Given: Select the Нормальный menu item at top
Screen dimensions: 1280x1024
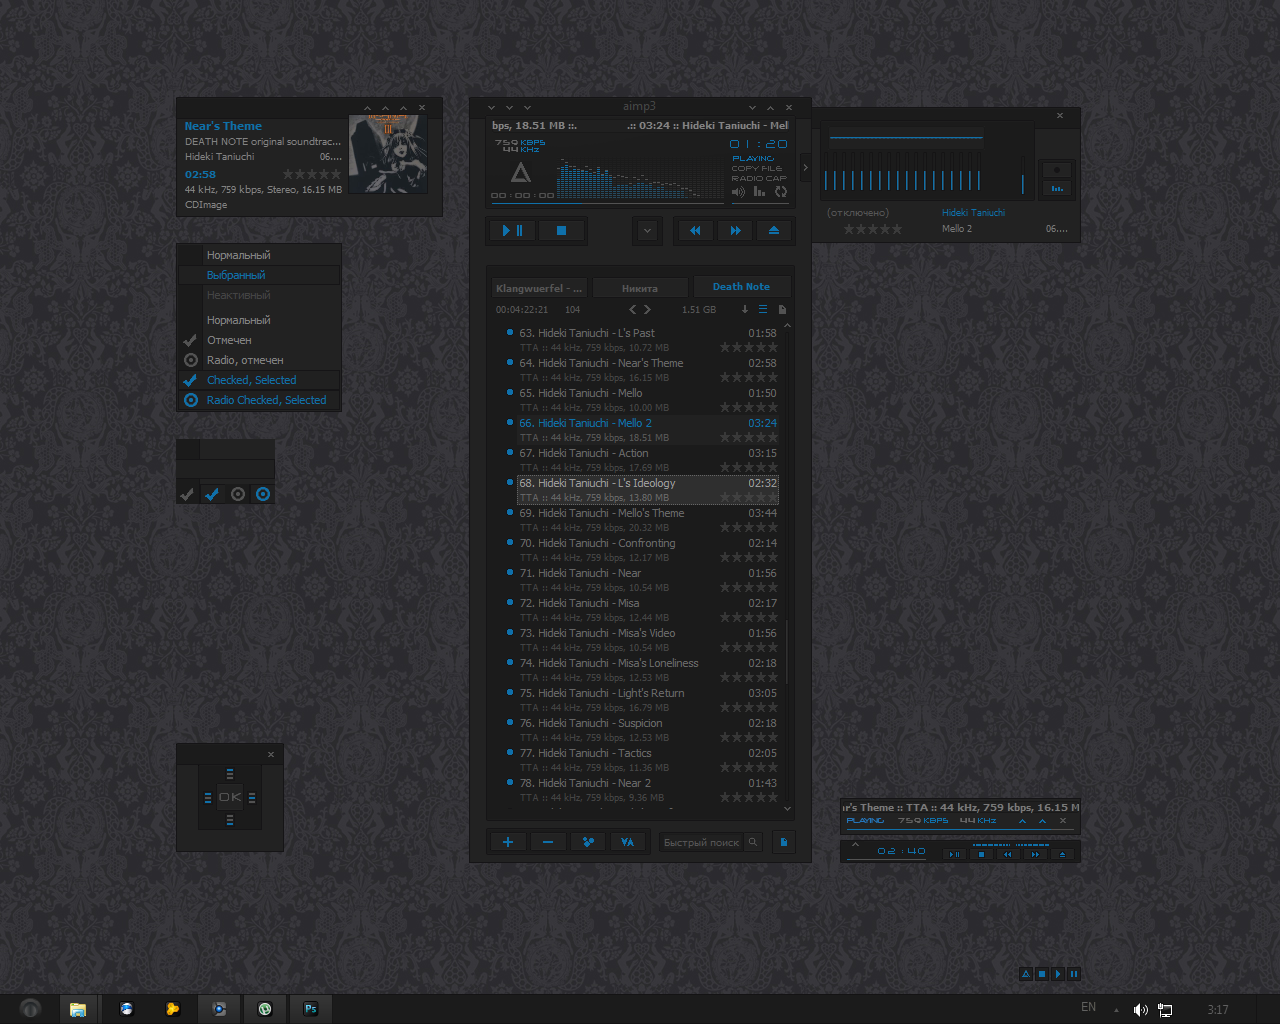Looking at the screenshot, I should click(x=259, y=255).
